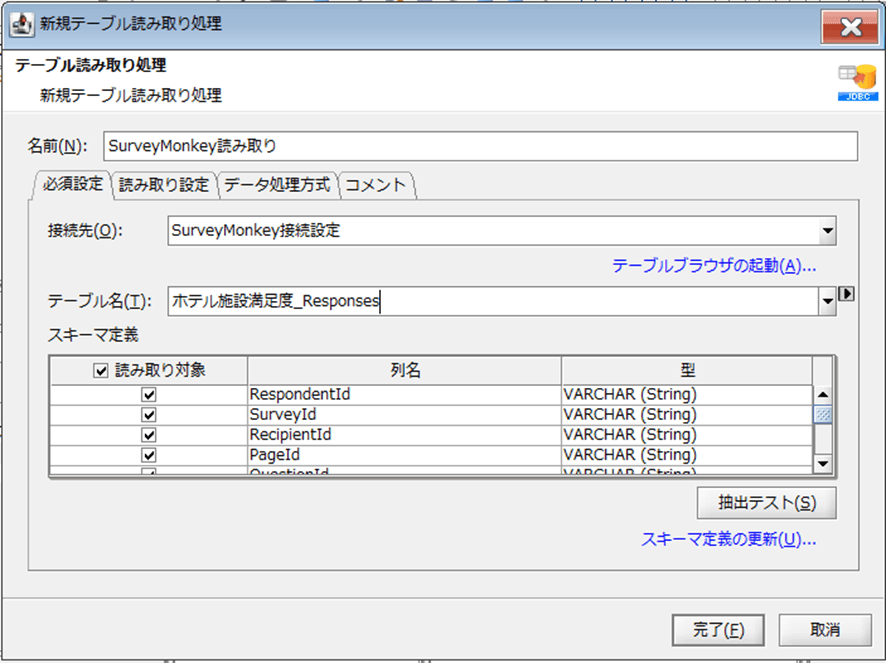Viewport: 886px width, 663px height.
Task: Click VARCHAR (String) type for RespondentId
Action: tap(687, 395)
